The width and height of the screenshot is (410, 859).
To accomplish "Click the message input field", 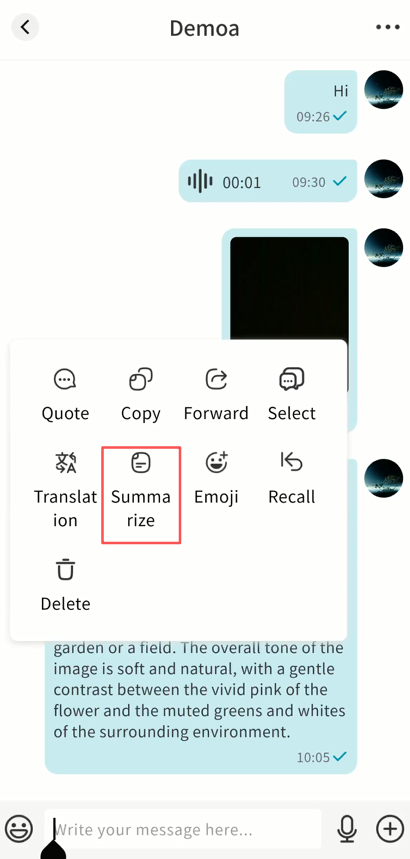I will tap(183, 829).
